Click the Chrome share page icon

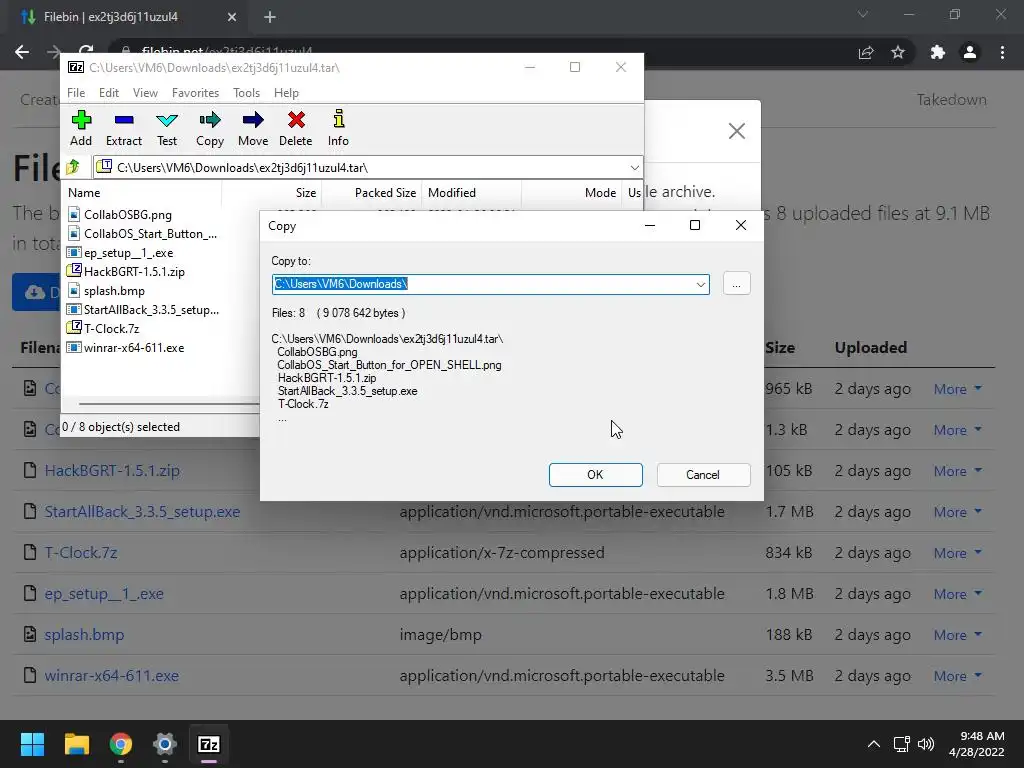coord(866,52)
